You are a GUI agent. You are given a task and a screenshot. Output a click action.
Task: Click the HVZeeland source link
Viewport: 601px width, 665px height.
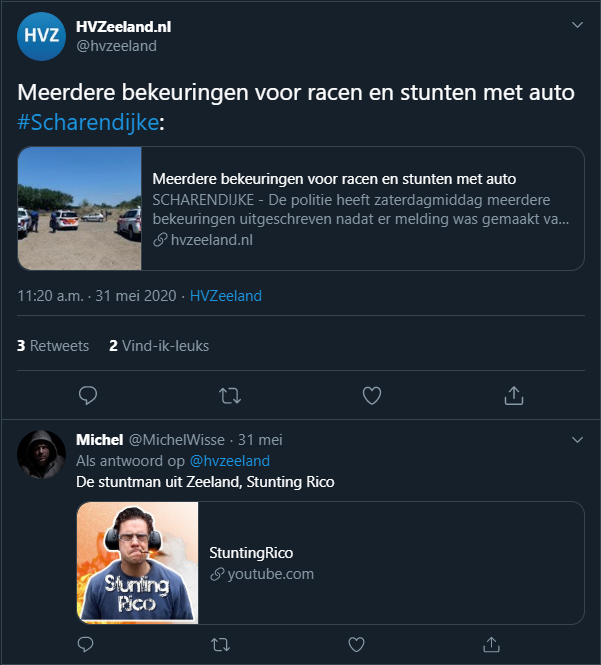click(x=225, y=296)
